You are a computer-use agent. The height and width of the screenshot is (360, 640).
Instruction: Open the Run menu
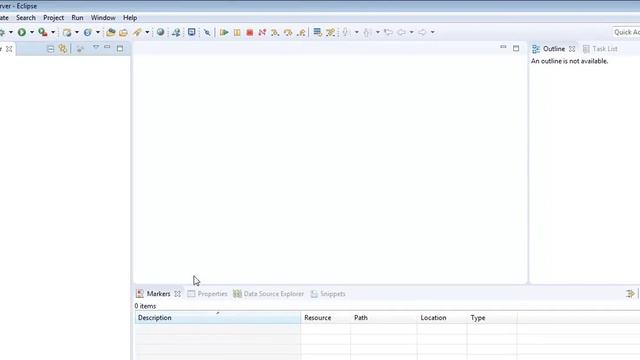(77, 18)
